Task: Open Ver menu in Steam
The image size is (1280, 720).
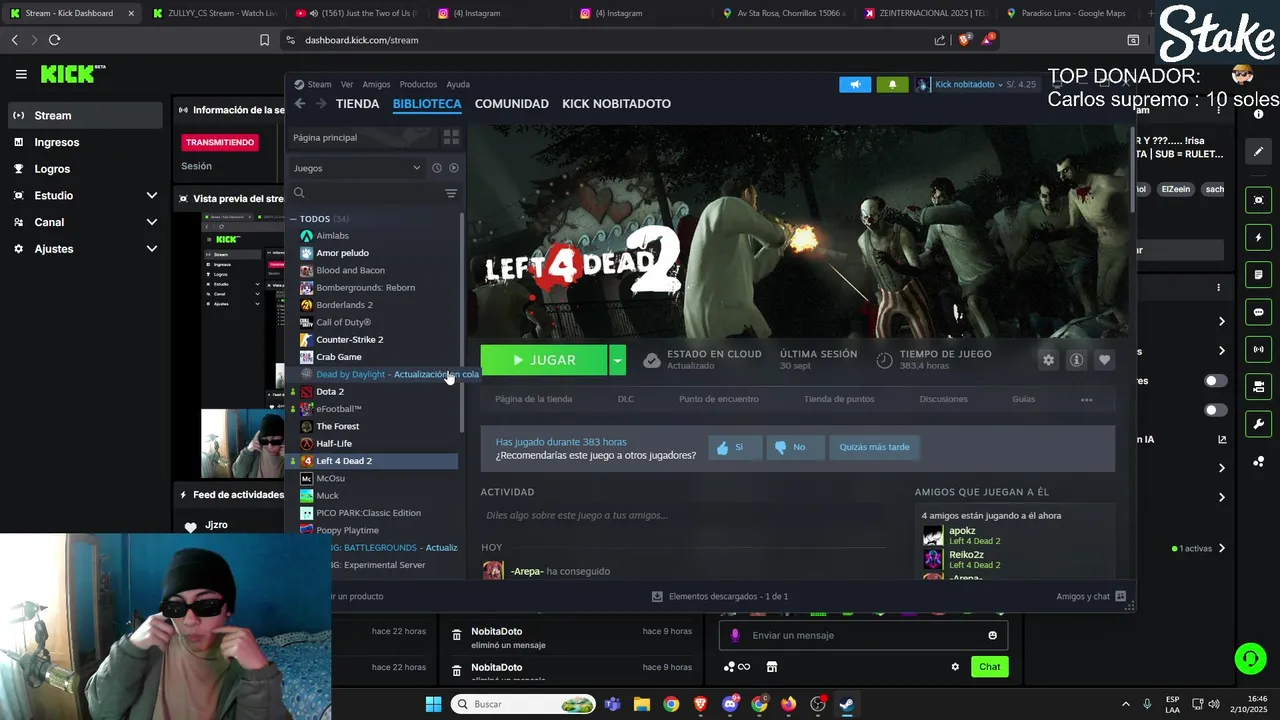Action: 347,85
